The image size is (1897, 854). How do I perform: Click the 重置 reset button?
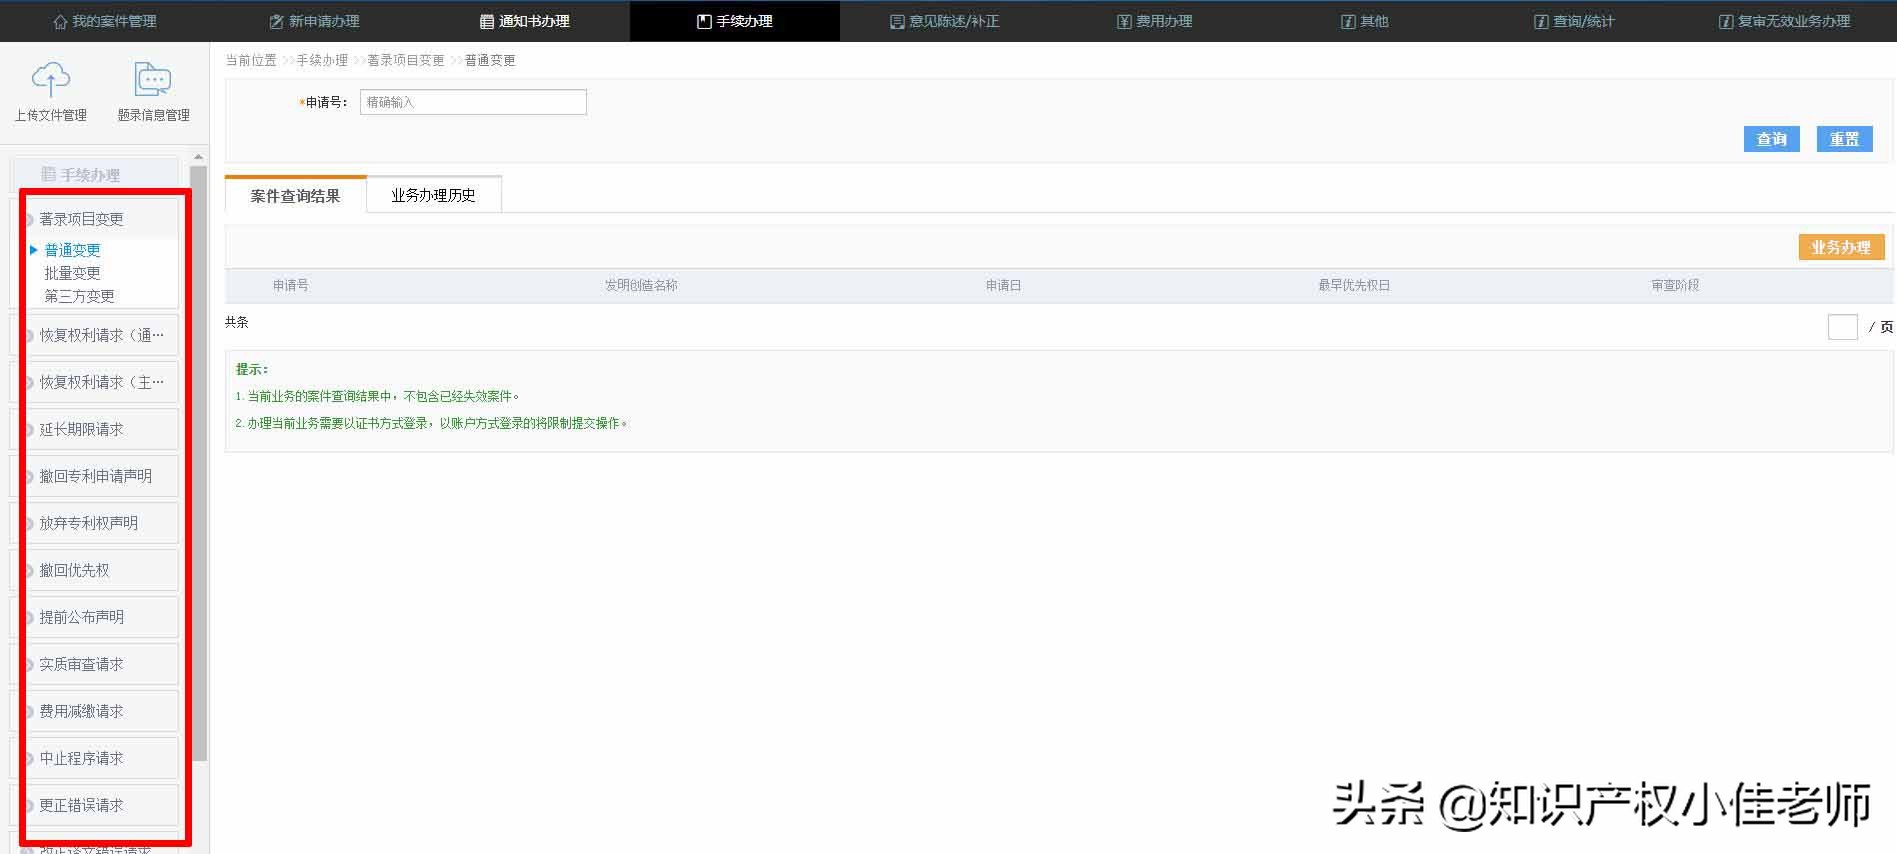[x=1845, y=139]
